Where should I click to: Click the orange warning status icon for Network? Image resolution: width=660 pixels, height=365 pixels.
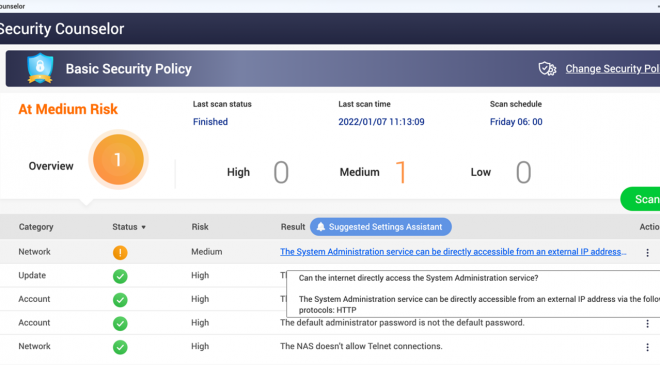tap(120, 253)
